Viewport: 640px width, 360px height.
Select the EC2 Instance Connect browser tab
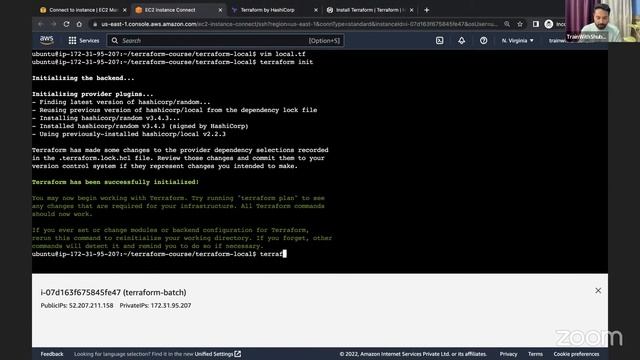pyautogui.click(x=179, y=10)
